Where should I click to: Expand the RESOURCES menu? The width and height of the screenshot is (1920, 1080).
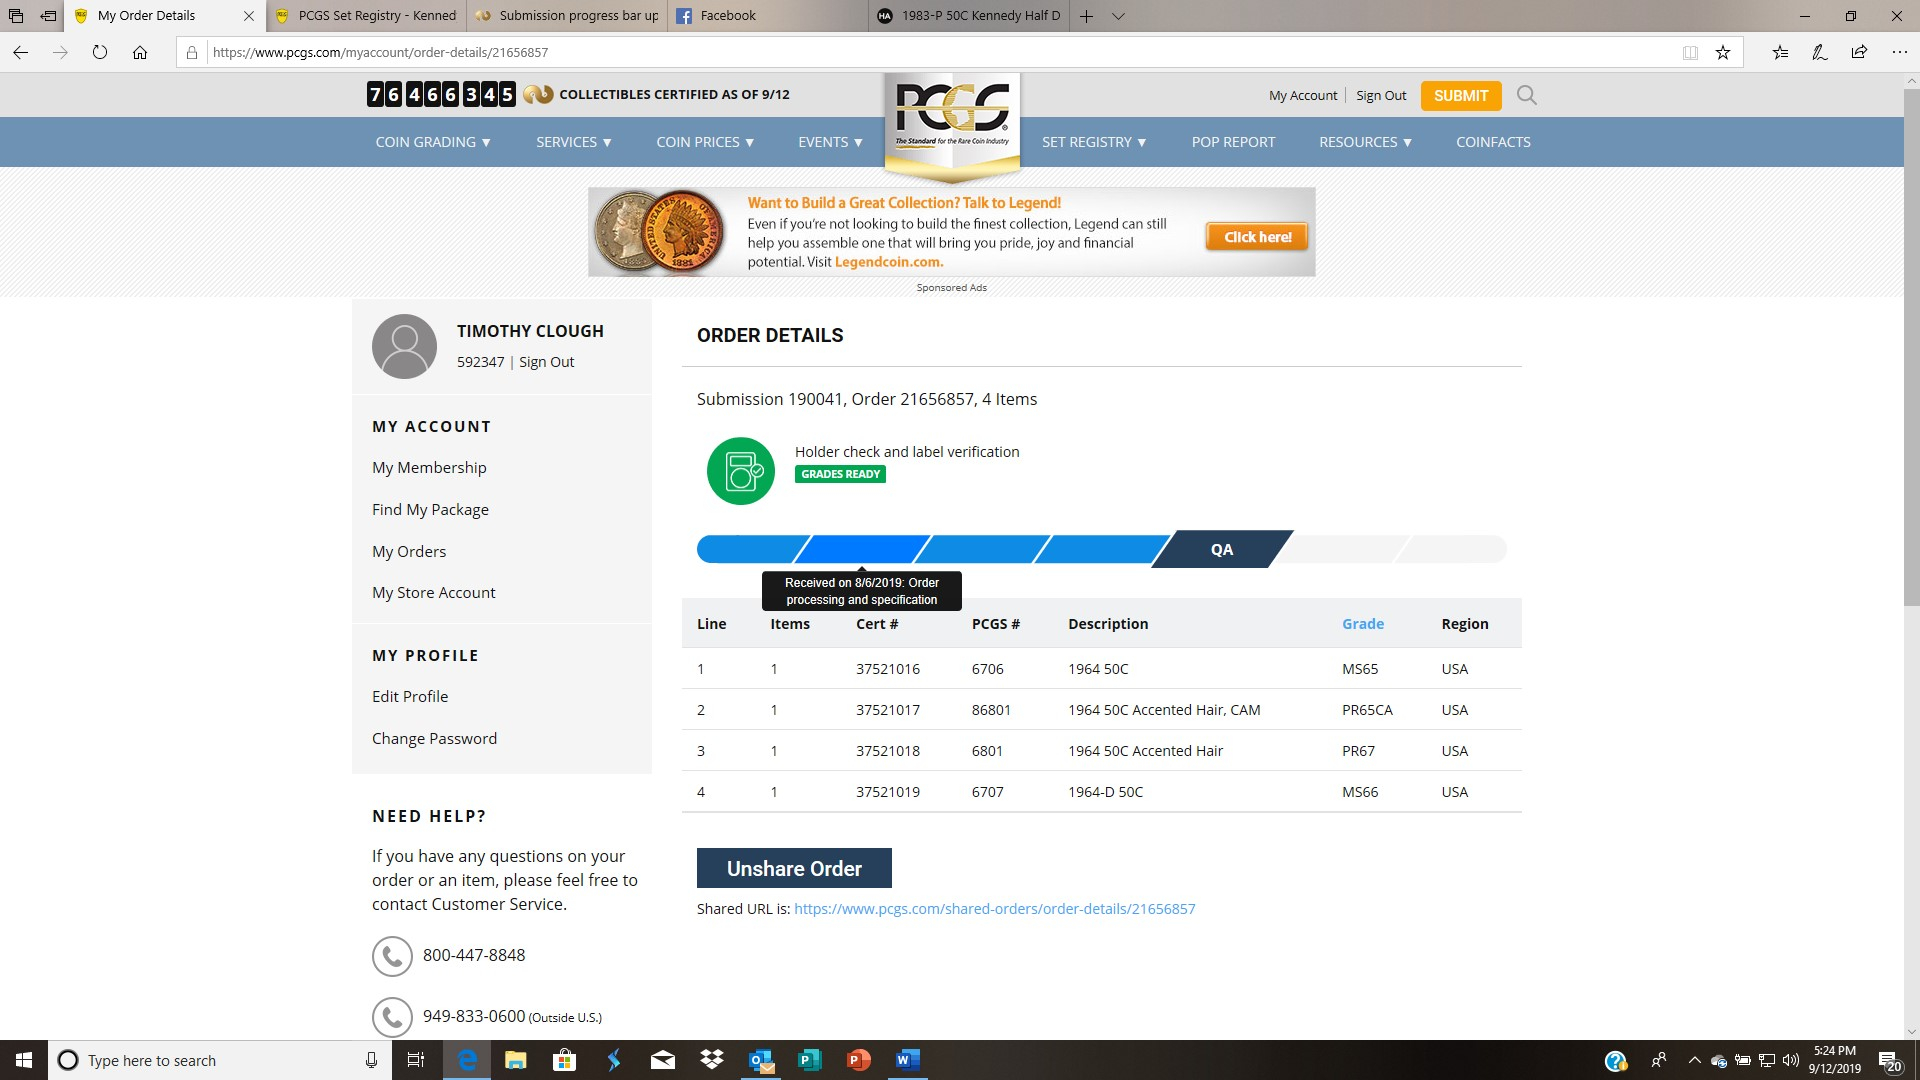pyautogui.click(x=1365, y=142)
